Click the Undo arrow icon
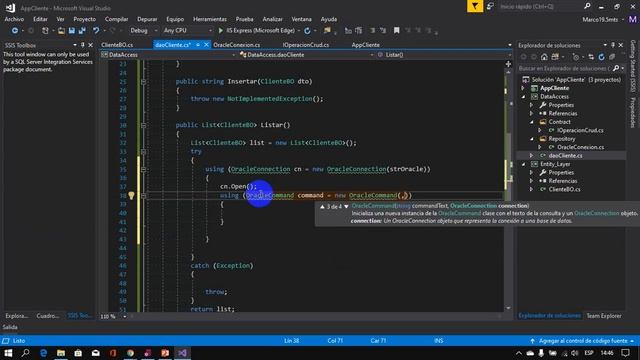Viewport: 640px width, 360px height. pyautogui.click(x=96, y=31)
